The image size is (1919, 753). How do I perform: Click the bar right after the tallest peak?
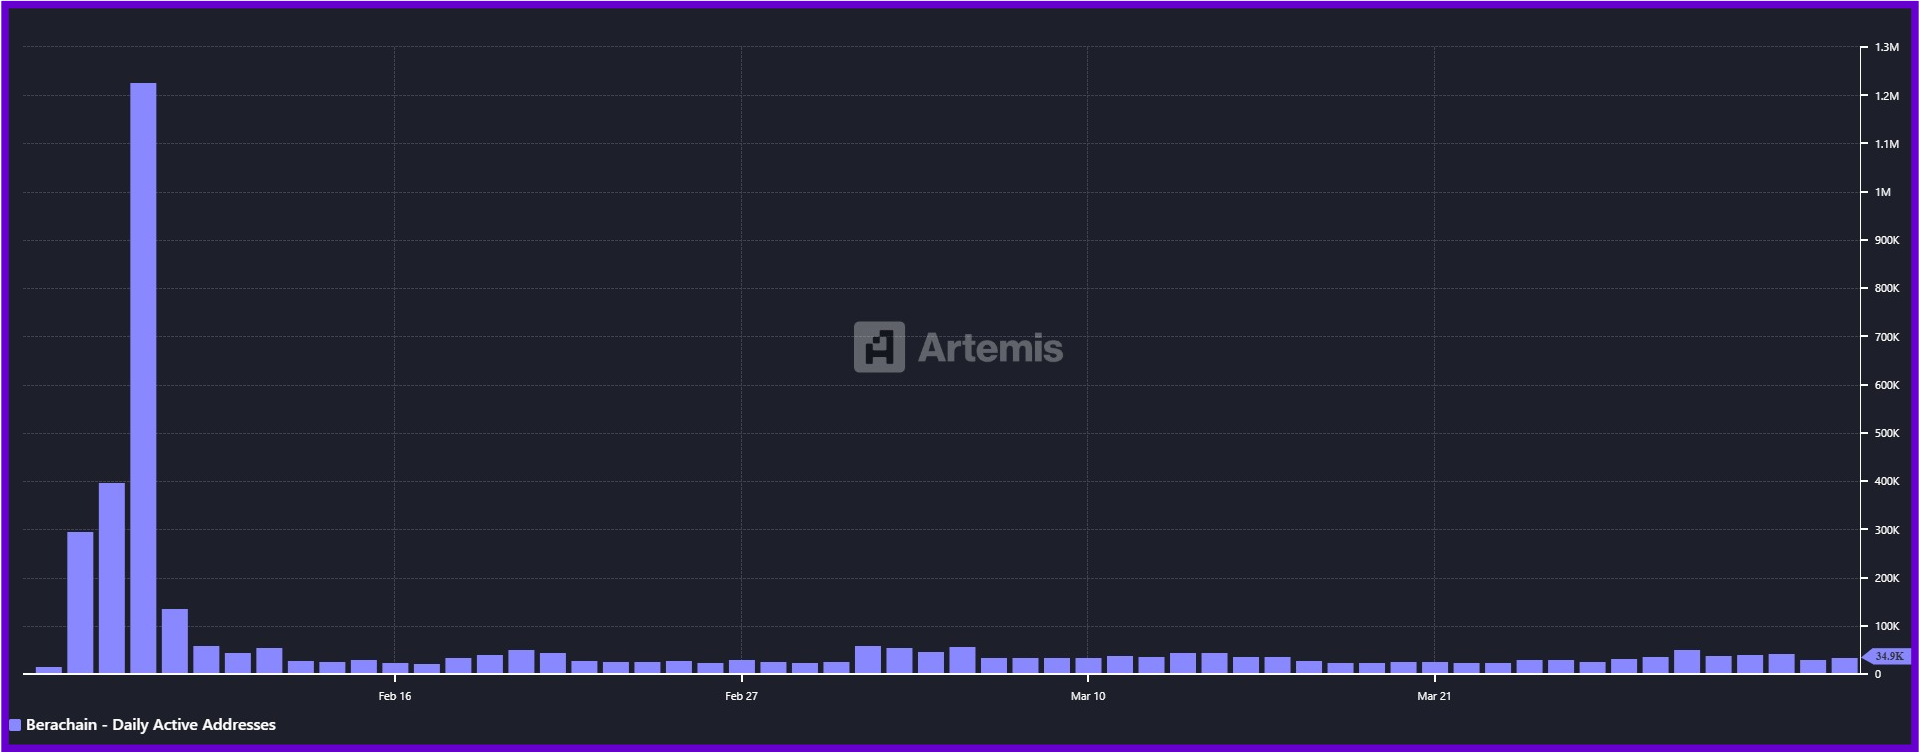point(175,641)
